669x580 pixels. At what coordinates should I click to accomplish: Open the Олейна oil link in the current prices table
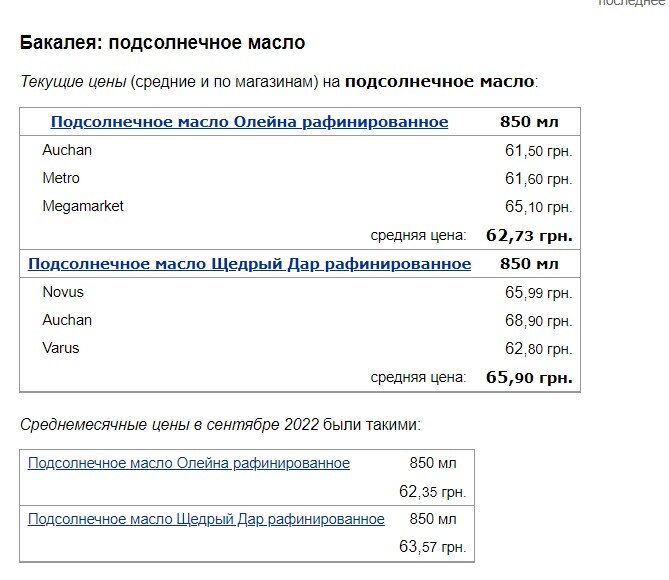click(249, 122)
